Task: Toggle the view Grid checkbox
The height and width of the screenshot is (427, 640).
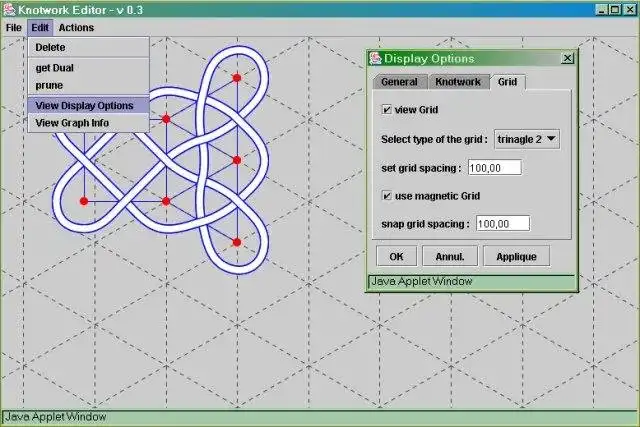Action: 386,109
